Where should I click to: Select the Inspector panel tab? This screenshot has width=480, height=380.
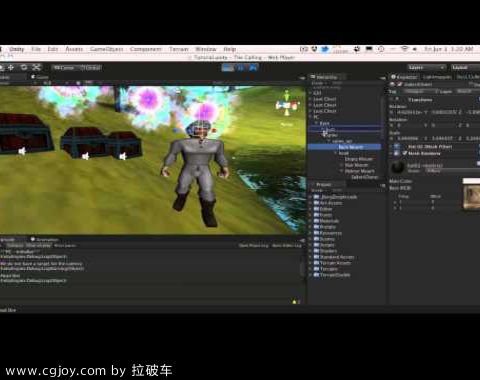(x=404, y=77)
